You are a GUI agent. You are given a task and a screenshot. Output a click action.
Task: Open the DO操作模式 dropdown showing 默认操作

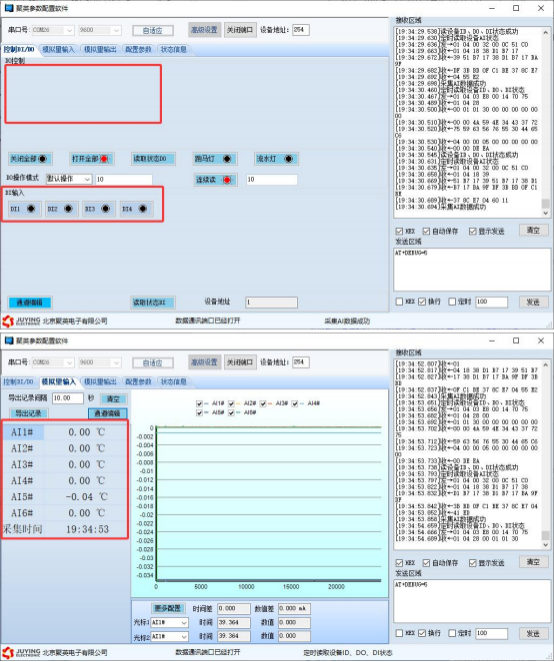(x=69, y=179)
